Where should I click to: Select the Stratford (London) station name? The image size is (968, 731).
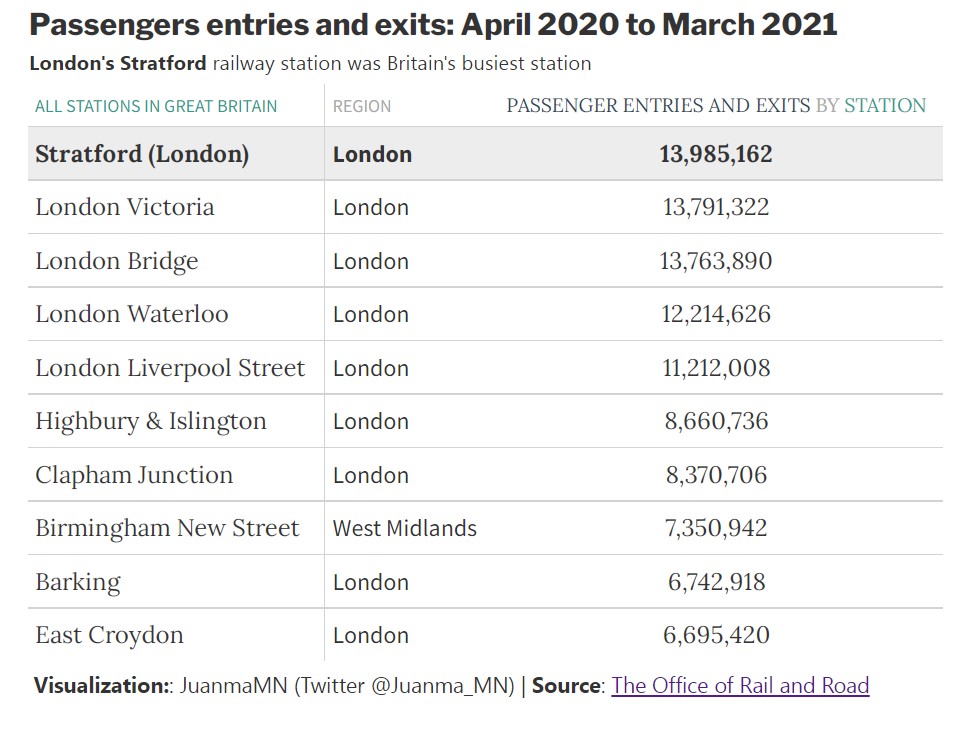(x=142, y=154)
